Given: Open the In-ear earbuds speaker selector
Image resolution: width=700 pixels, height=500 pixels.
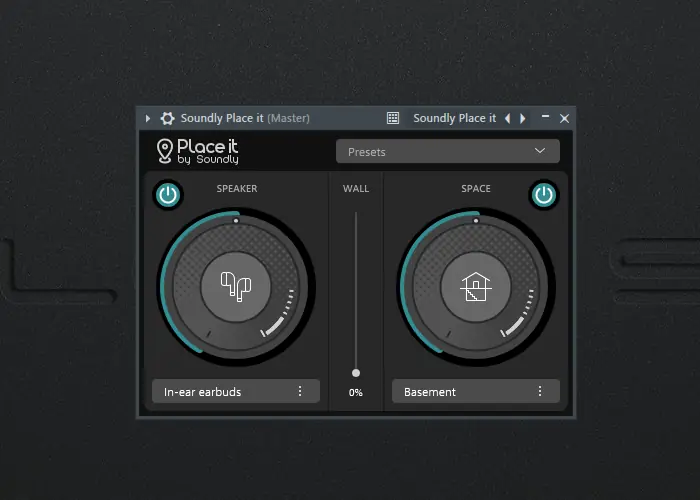Looking at the screenshot, I should pos(236,392).
